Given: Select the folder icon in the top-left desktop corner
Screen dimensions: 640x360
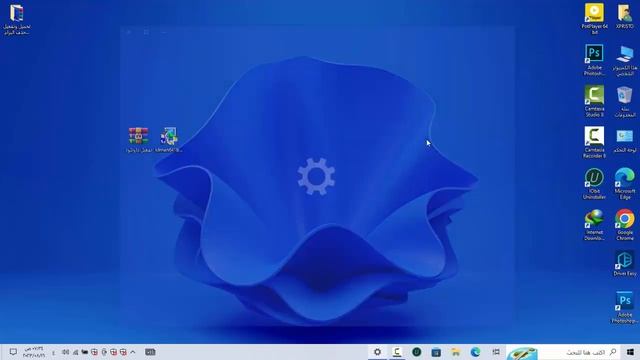Looking at the screenshot, I should [17, 19].
